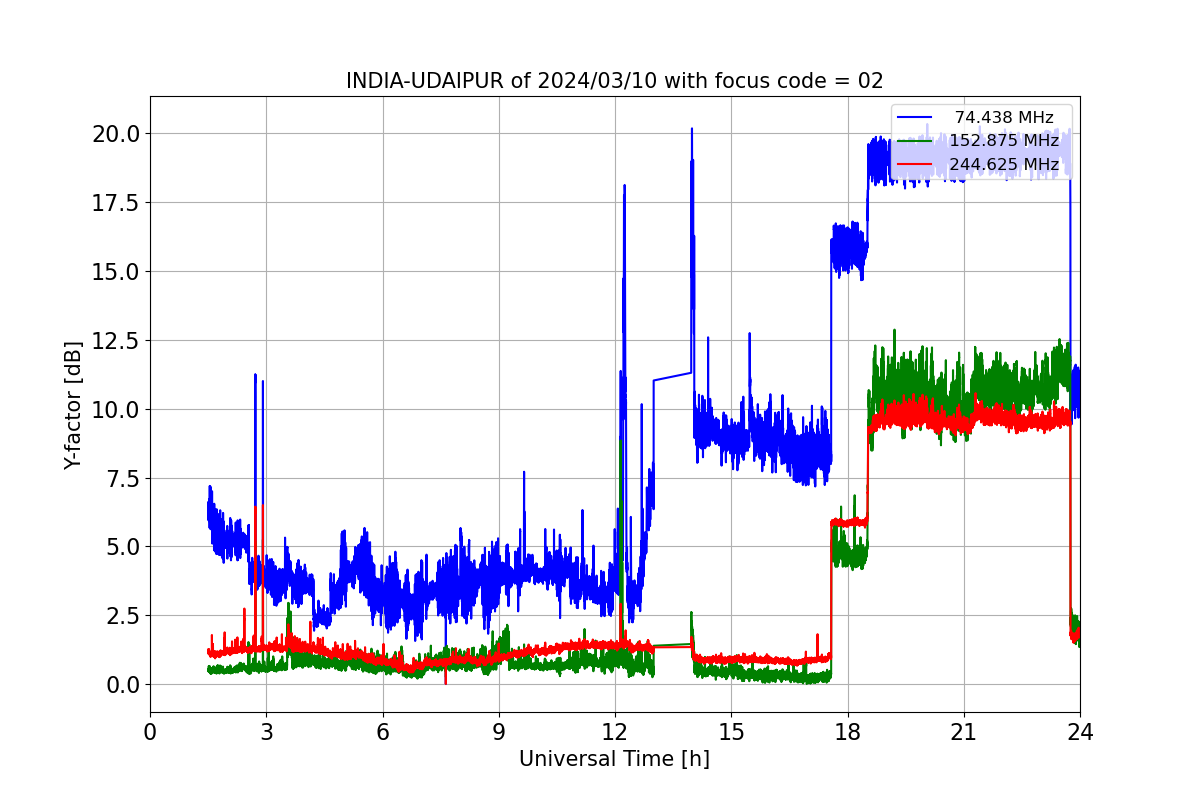
Task: Click the y-axis tick label 20.0
Action: coord(117,134)
